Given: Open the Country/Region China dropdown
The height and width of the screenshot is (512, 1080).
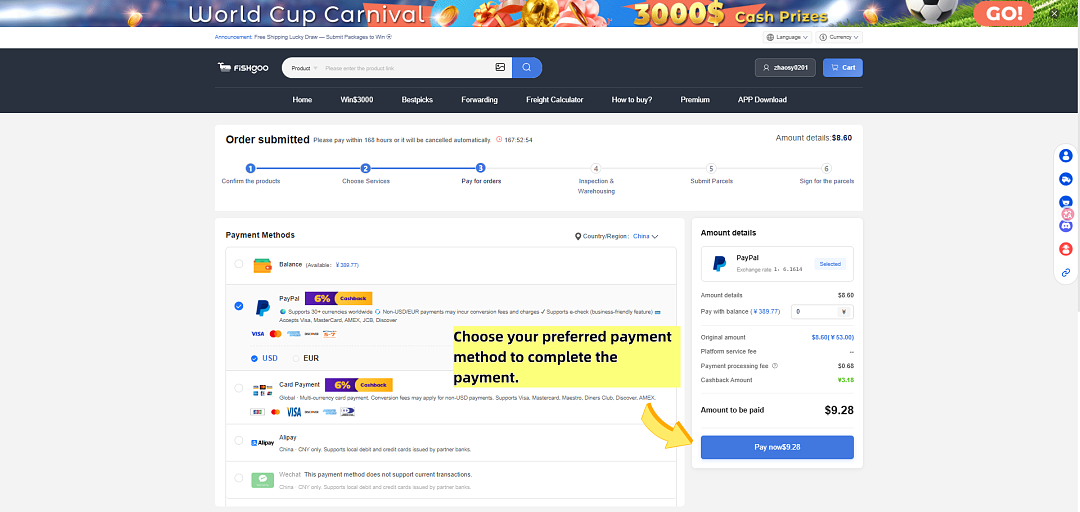Looking at the screenshot, I should [645, 236].
